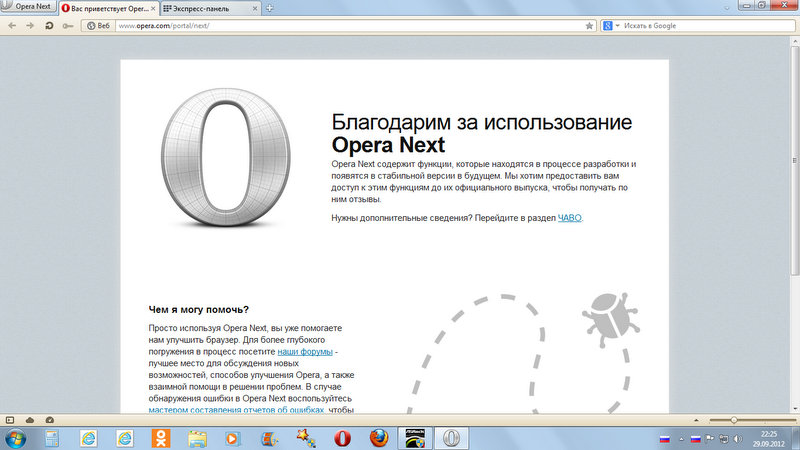
Task: Switch to the 'Вас приветствует Opera' tab
Action: click(x=109, y=9)
